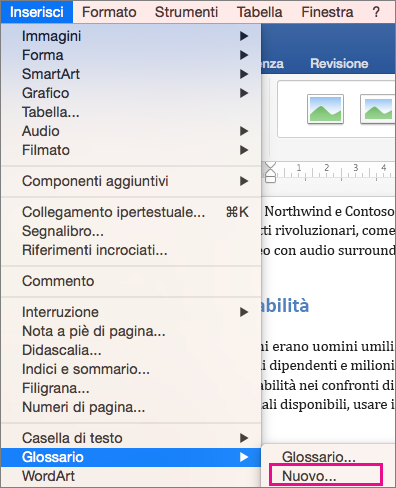
Task: Expand Componenti aggiuntivi submenu
Action: point(131,181)
